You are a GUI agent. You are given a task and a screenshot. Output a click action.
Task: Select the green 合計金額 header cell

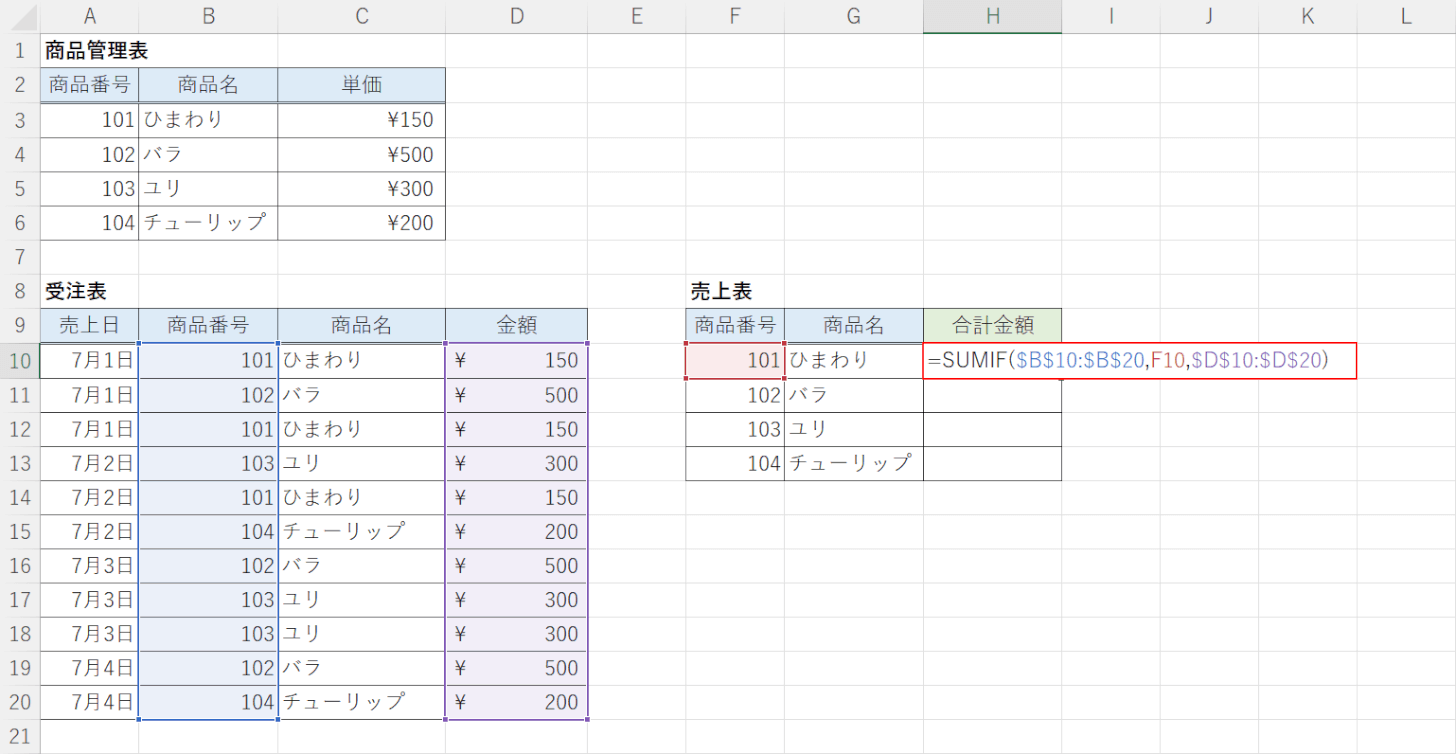click(x=992, y=325)
